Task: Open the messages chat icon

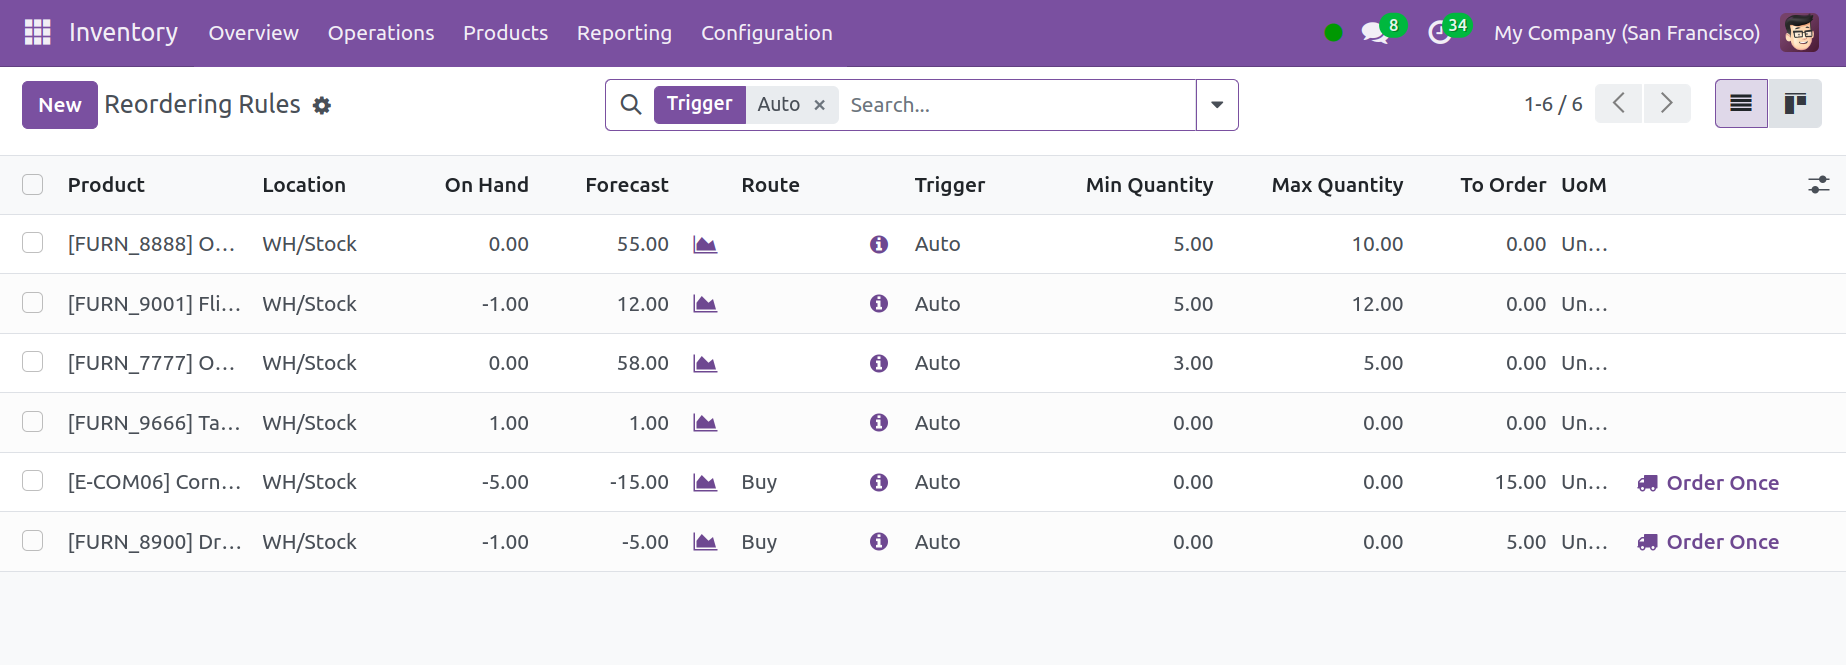Action: tap(1374, 33)
